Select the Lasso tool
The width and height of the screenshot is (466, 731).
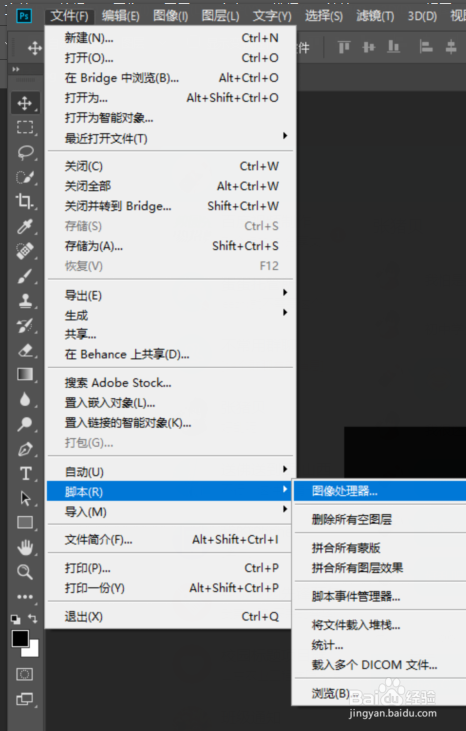coord(25,152)
